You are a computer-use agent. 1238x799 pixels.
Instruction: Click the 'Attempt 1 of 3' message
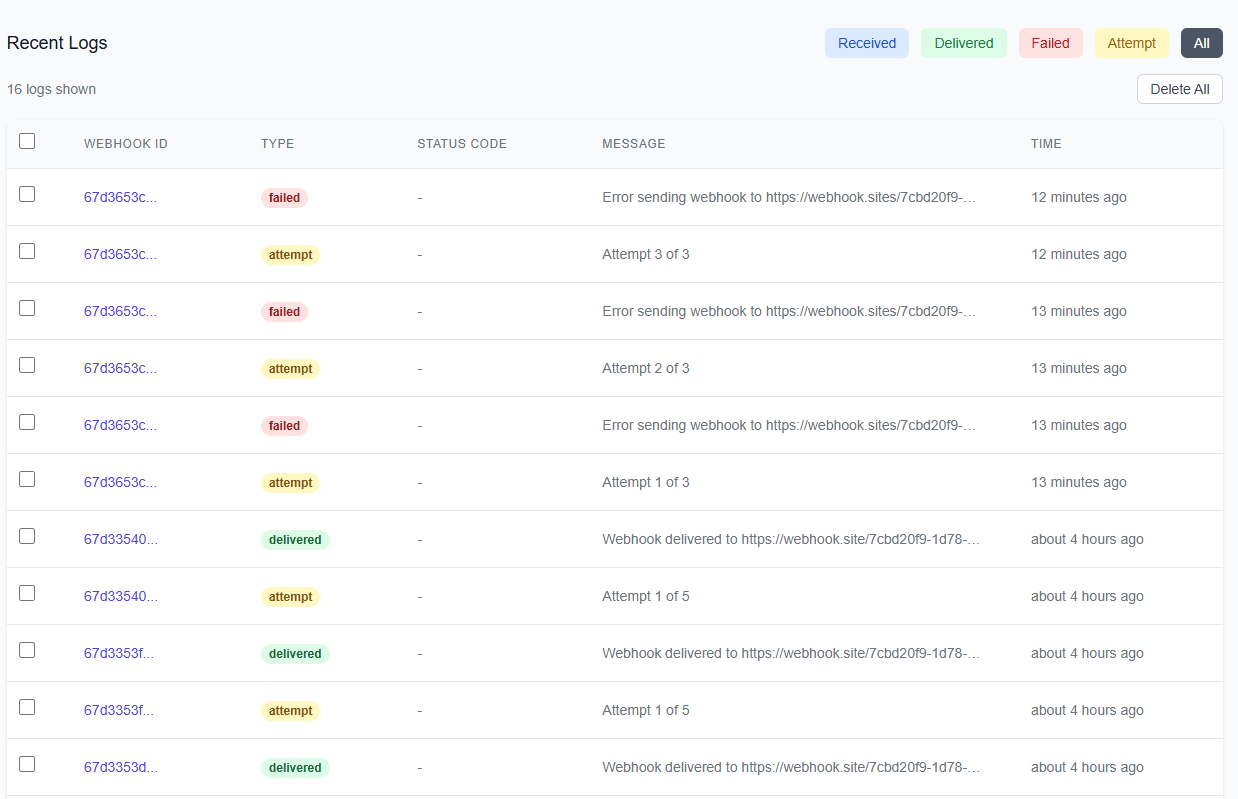[x=646, y=482]
